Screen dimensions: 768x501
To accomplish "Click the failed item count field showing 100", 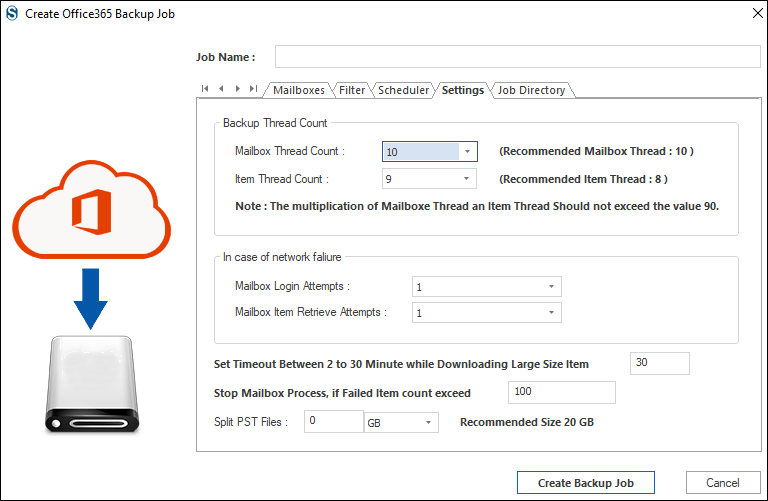I will click(561, 392).
